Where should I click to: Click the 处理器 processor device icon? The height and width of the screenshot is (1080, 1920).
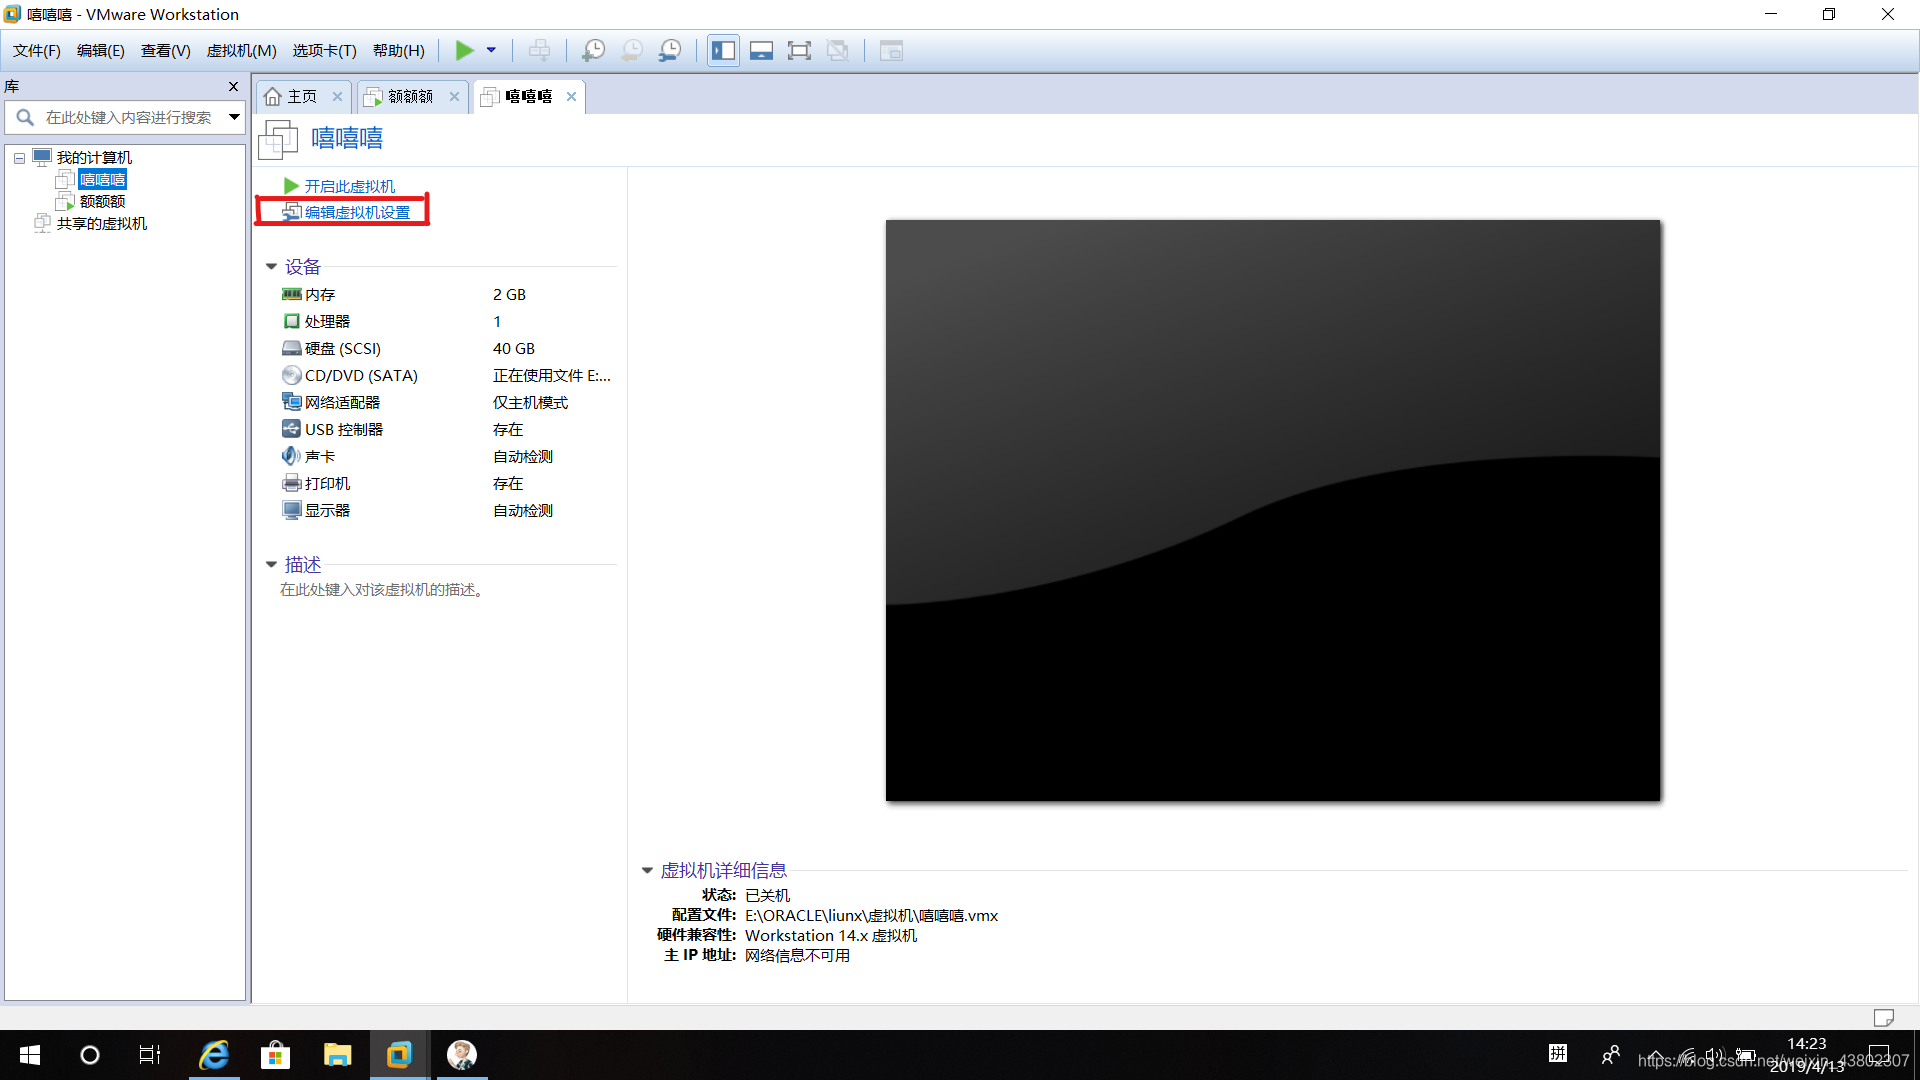(x=291, y=322)
